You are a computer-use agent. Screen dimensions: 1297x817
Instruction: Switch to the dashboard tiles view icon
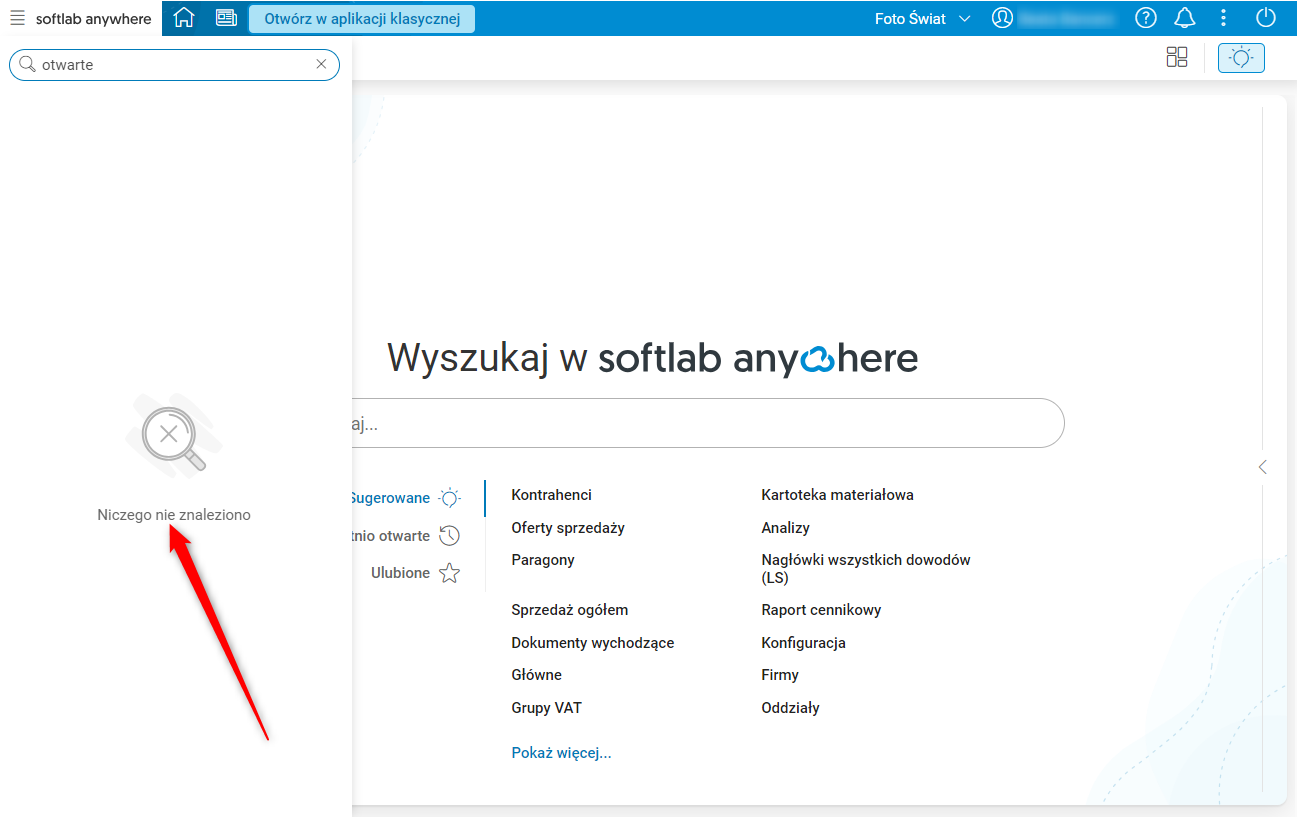click(1177, 57)
